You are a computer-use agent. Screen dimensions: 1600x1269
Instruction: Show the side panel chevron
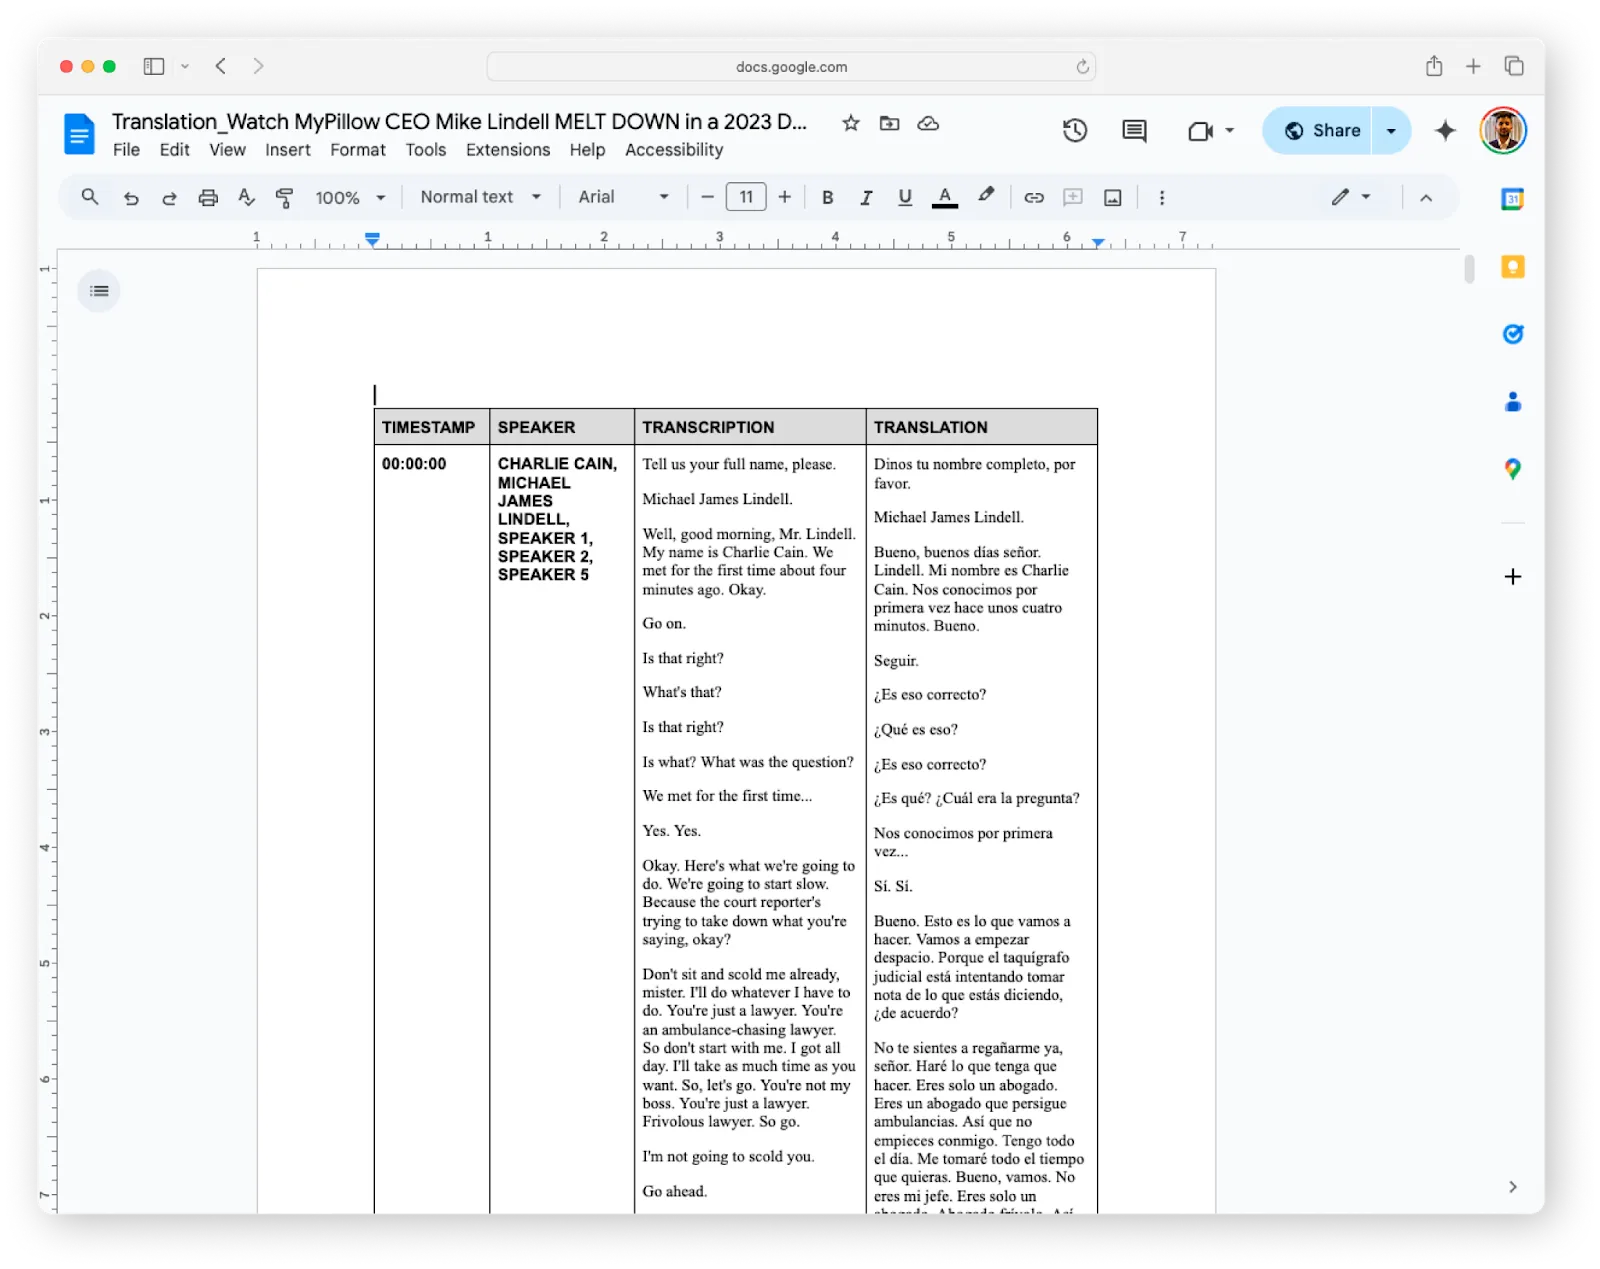pyautogui.click(x=1513, y=1187)
